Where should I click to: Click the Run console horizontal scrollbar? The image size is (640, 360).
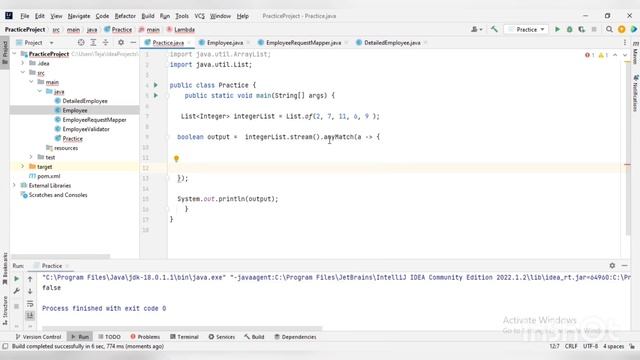[182, 328]
